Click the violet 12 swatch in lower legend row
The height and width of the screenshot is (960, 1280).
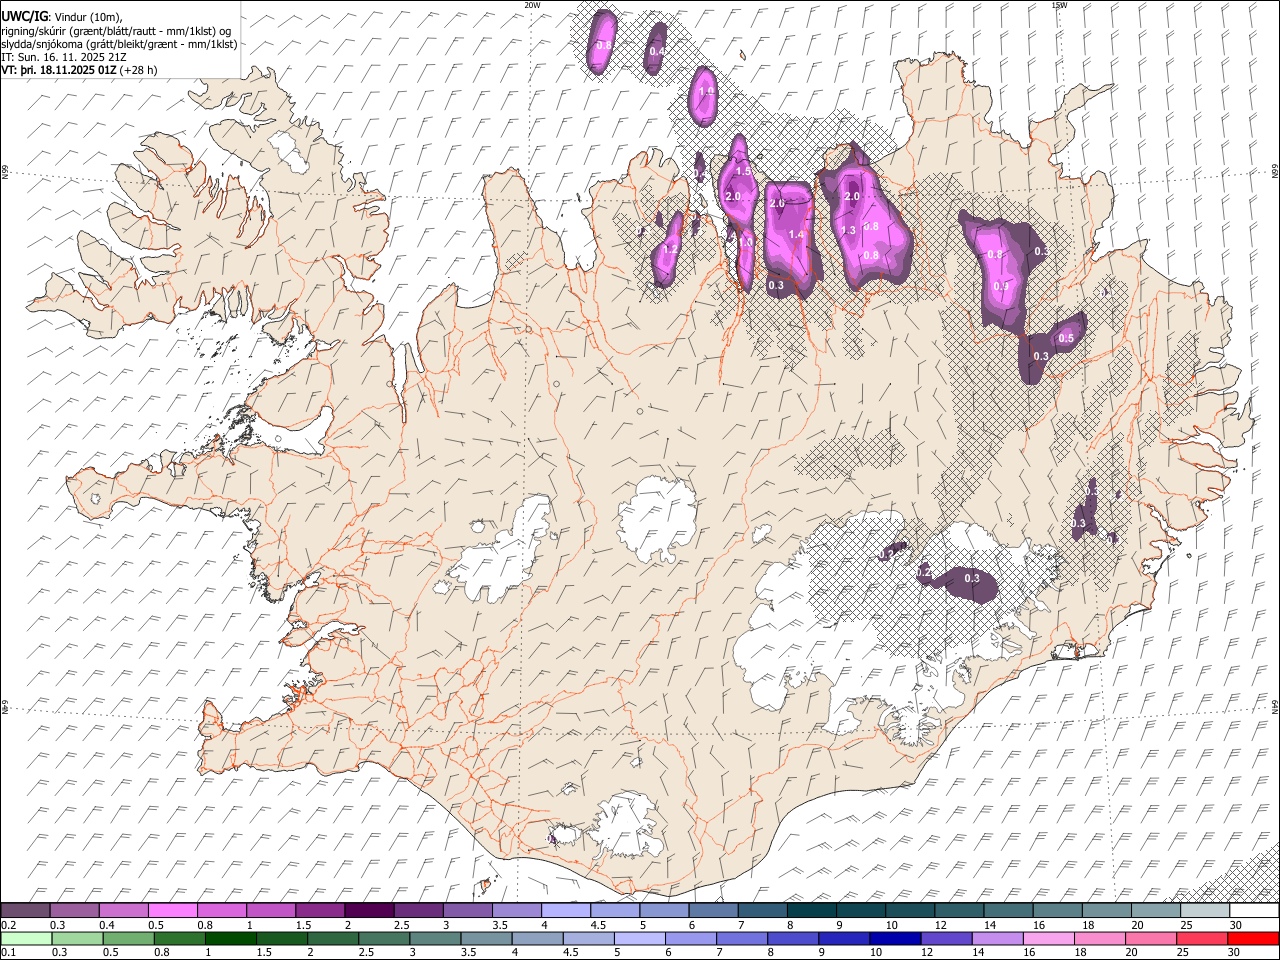click(x=946, y=938)
